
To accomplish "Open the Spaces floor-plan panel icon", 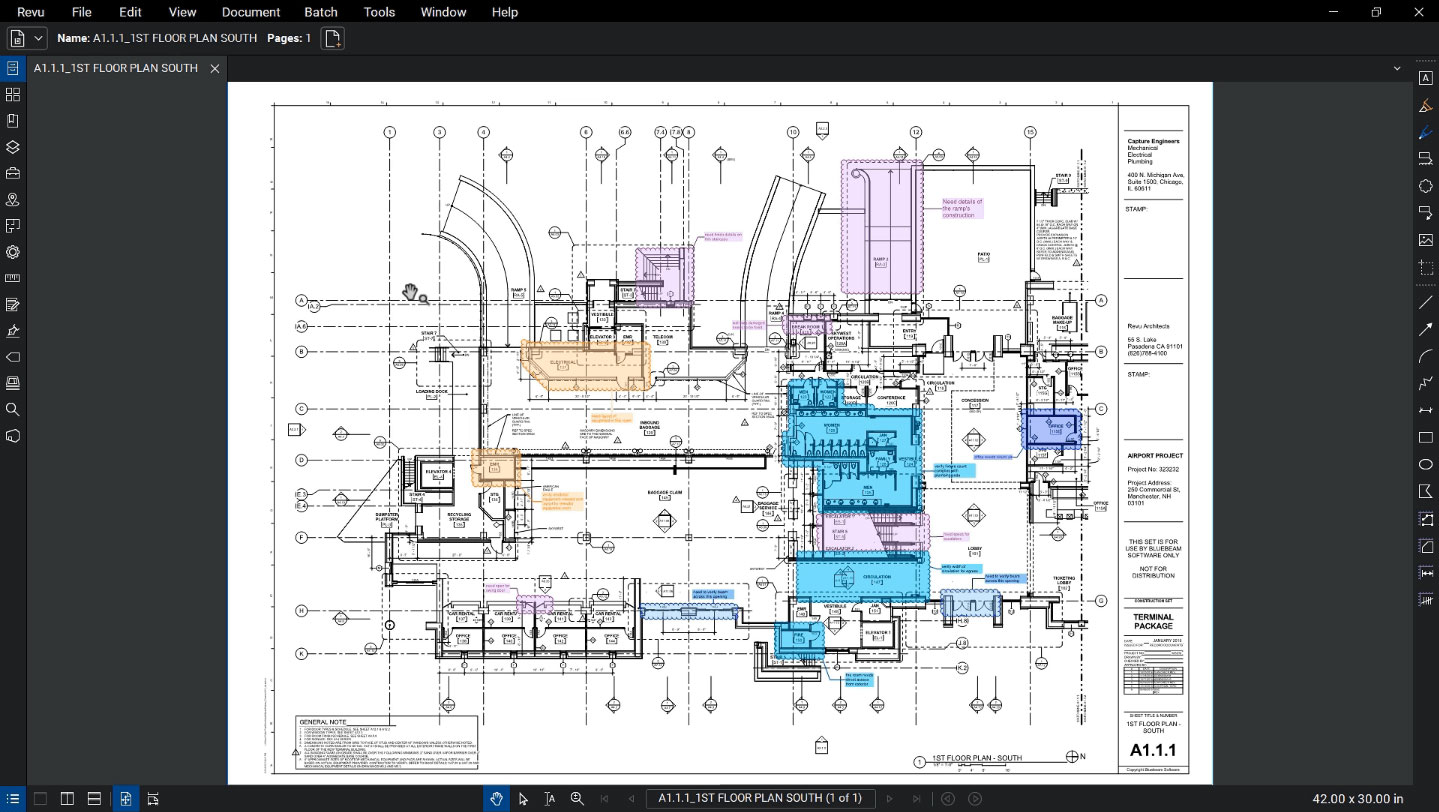I will (13, 225).
